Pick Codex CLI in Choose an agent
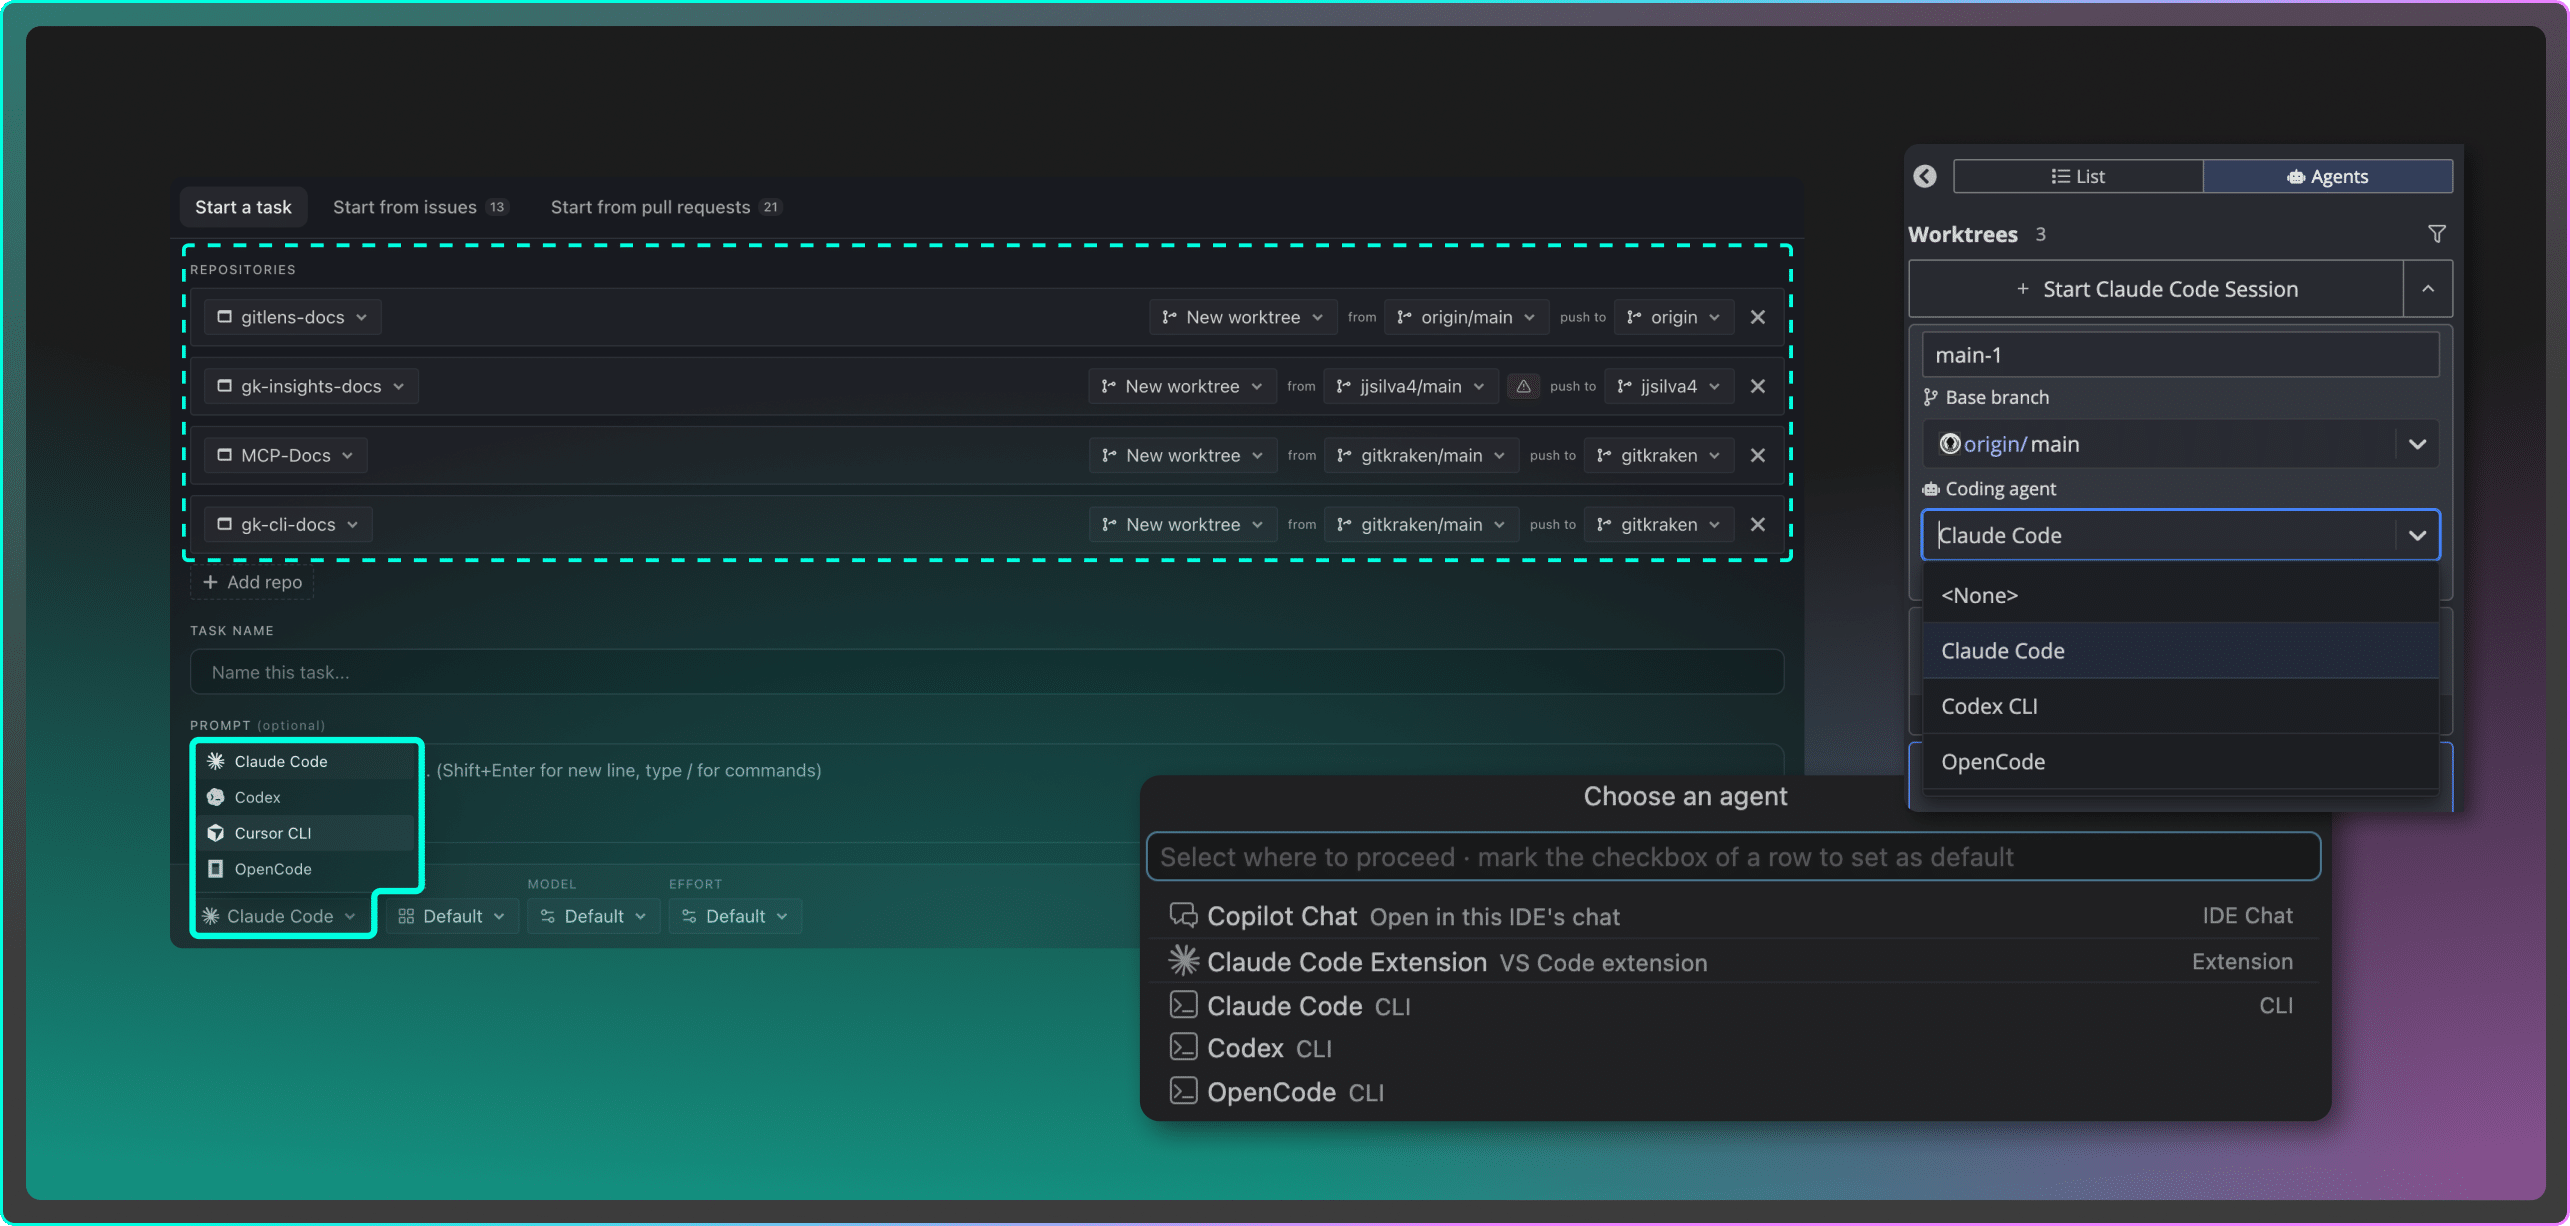2570x1226 pixels. click(1733, 1048)
